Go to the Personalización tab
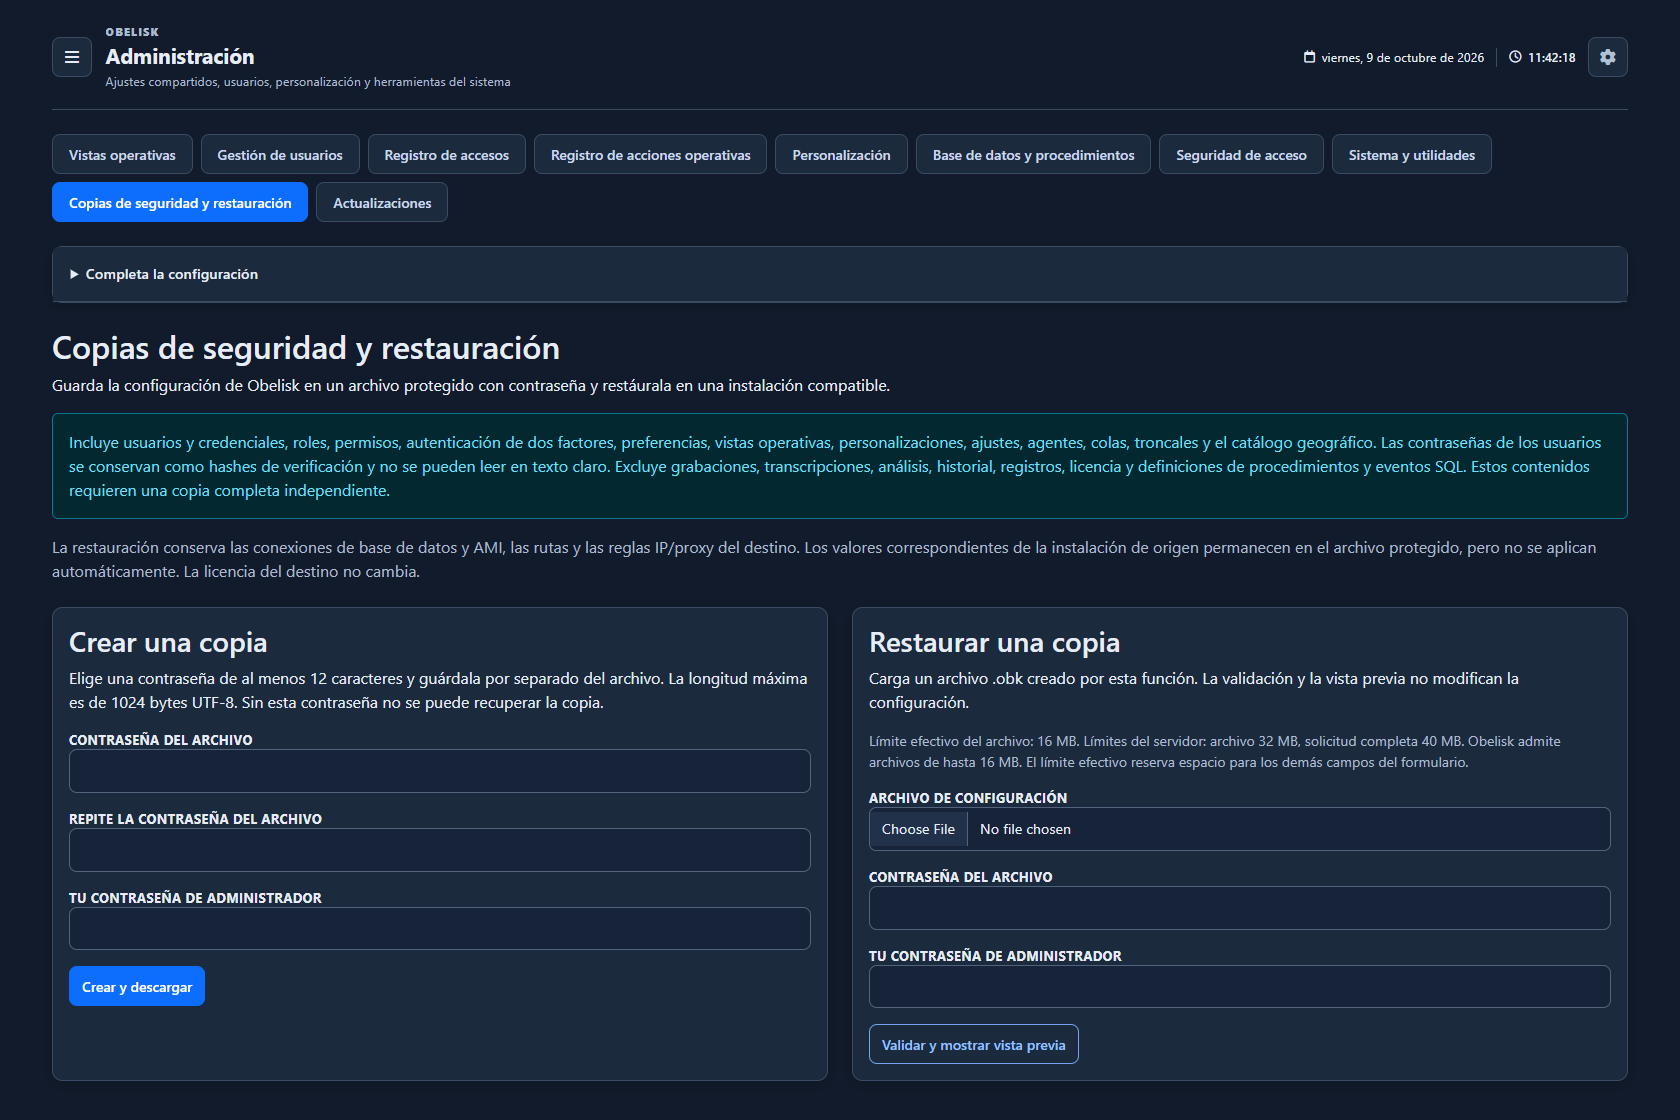This screenshot has height=1120, width=1680. [x=842, y=155]
